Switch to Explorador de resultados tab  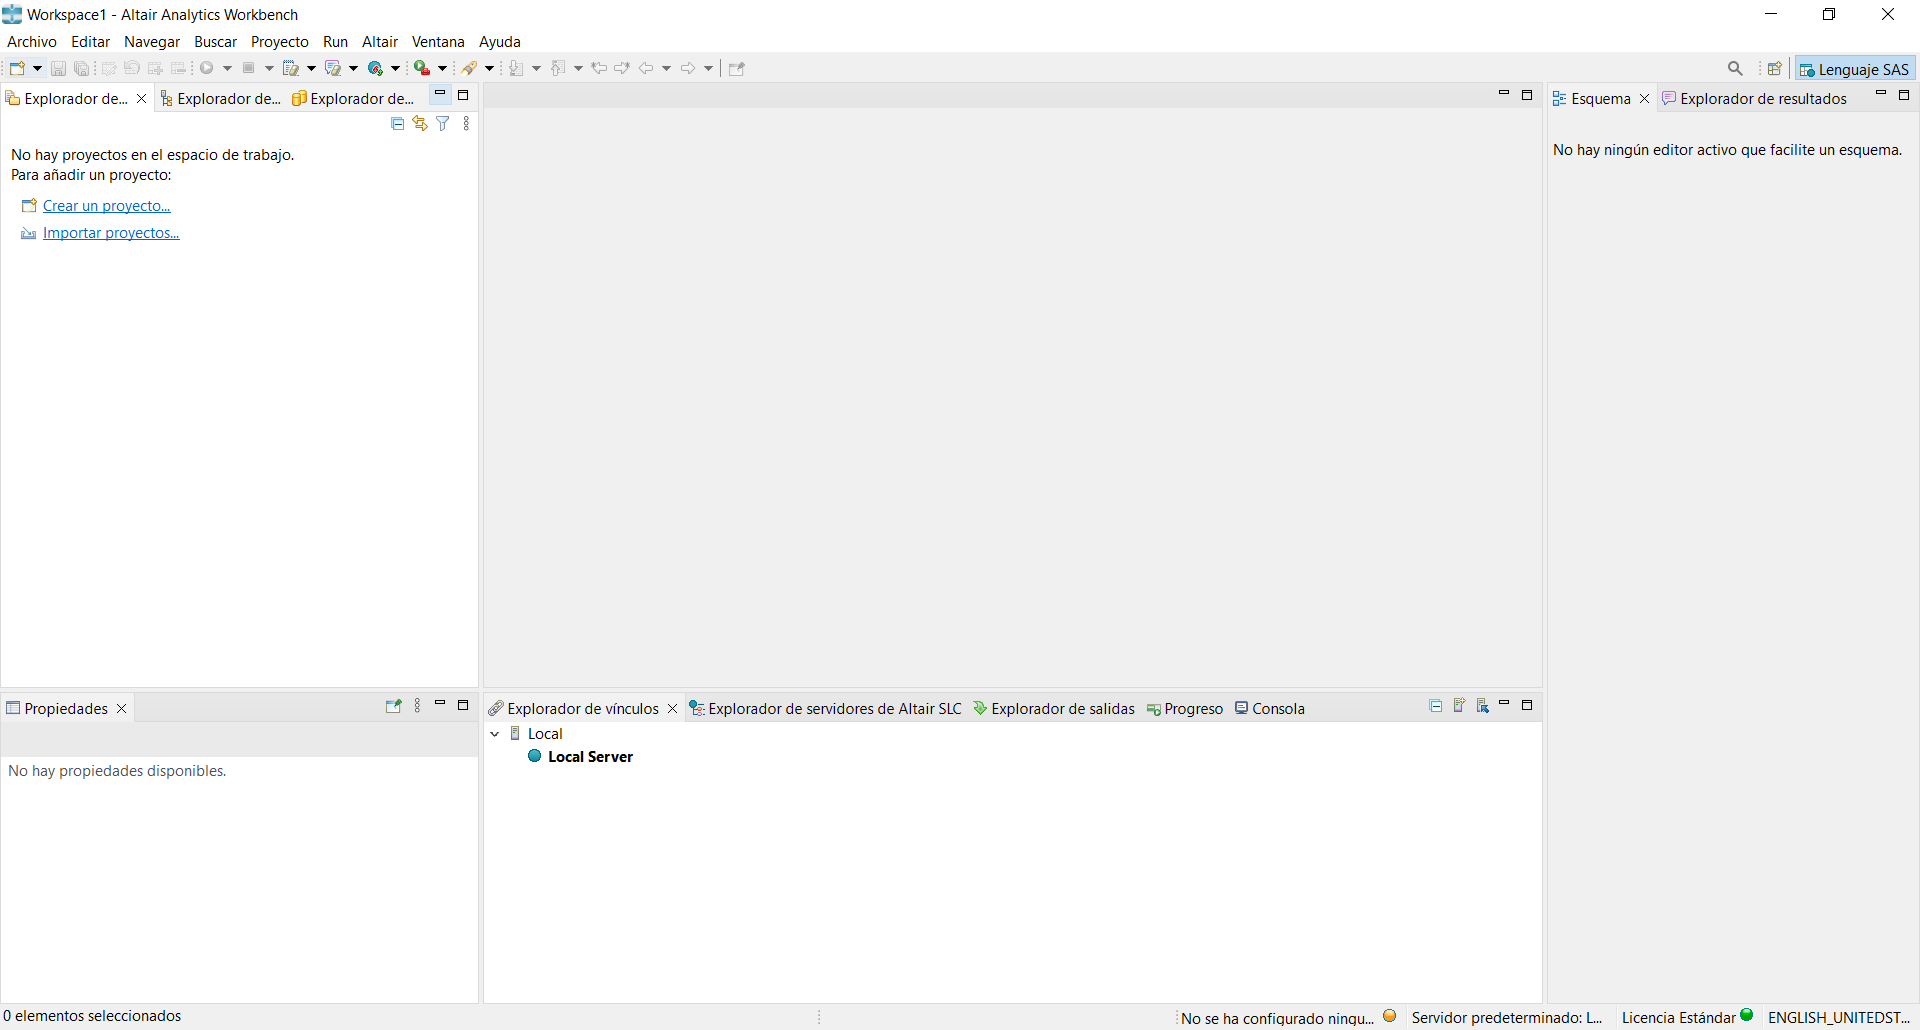(1754, 99)
